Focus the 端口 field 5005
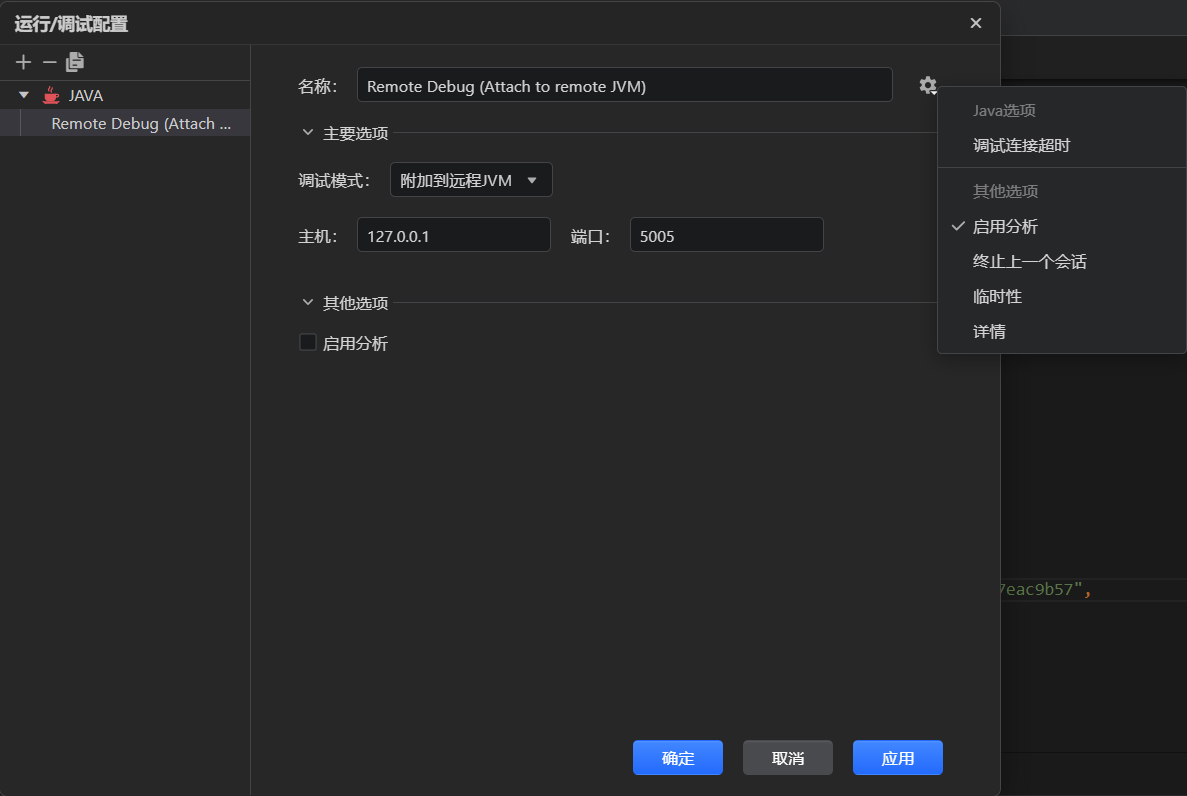This screenshot has width=1187, height=796. [727, 236]
